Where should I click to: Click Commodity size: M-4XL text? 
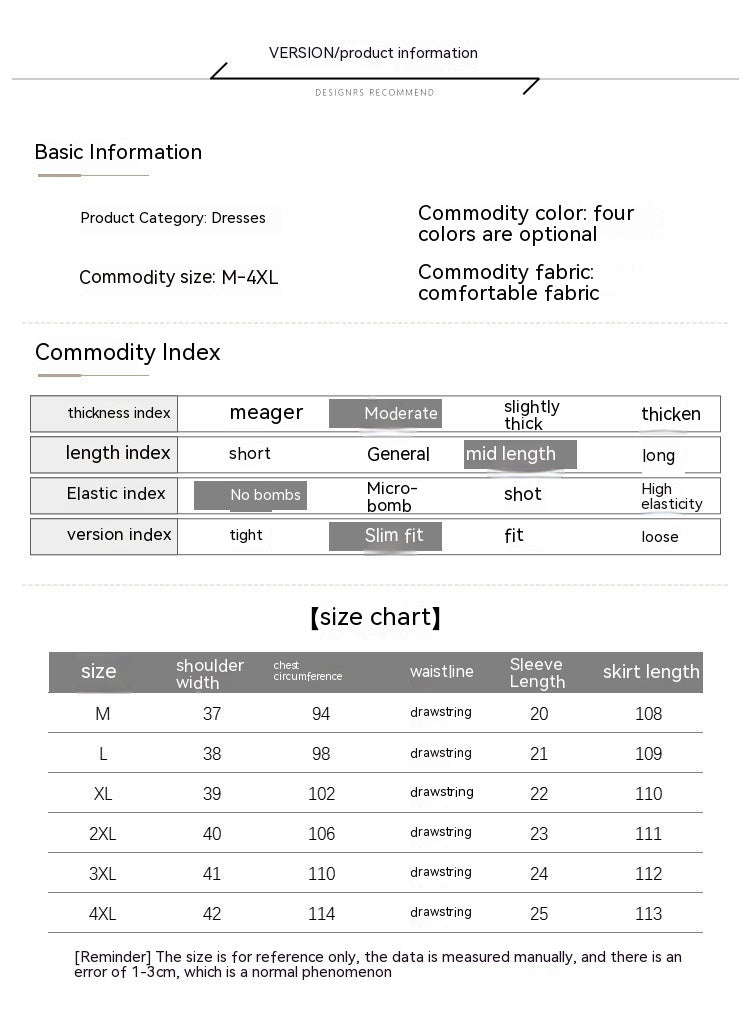pos(179,277)
